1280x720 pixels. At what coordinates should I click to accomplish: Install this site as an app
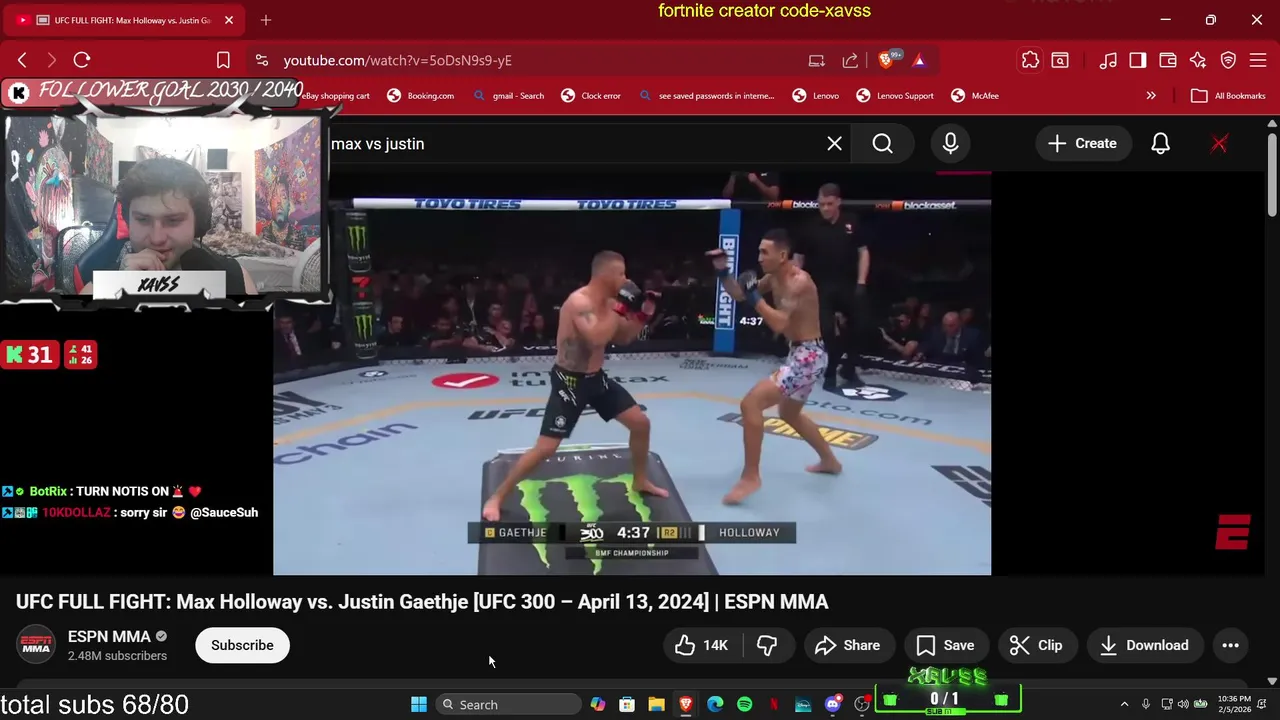pyautogui.click(x=817, y=60)
